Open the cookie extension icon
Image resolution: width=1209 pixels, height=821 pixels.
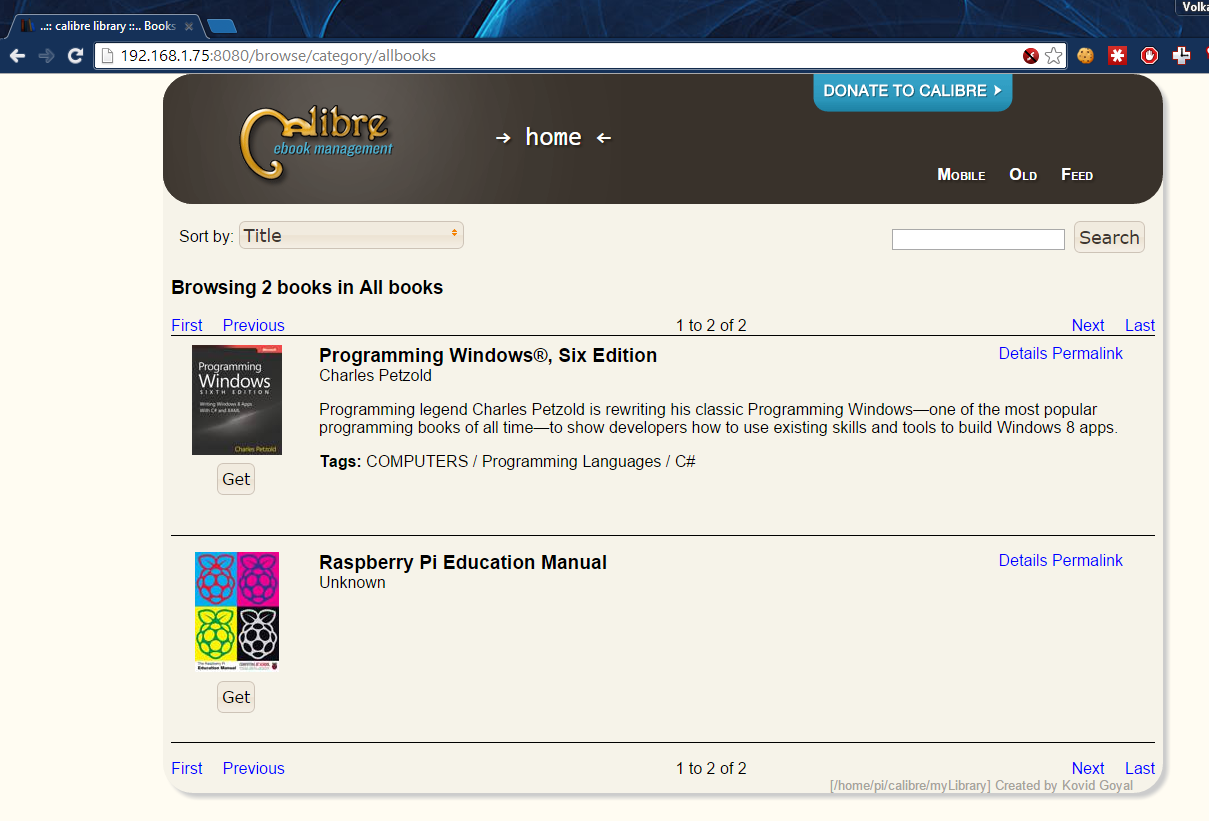coord(1085,56)
